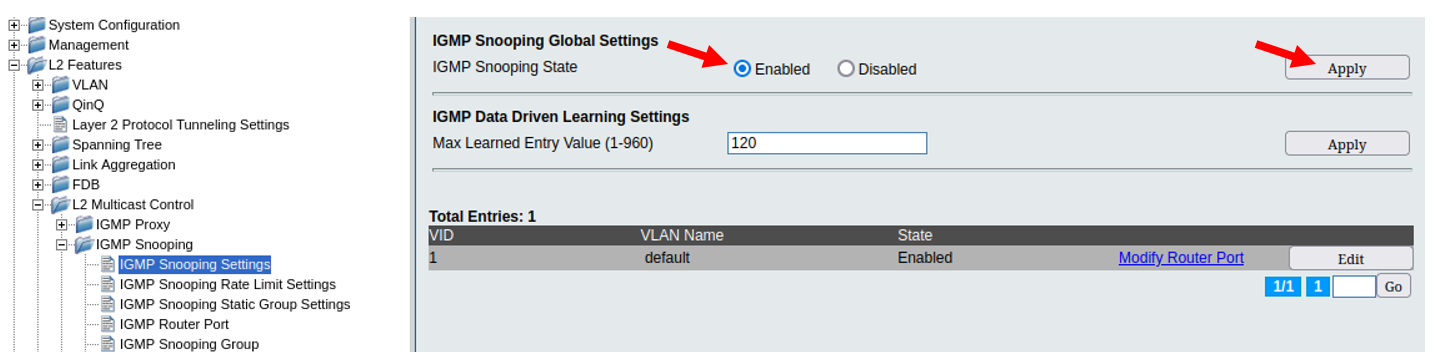Apply the IGMP Snooping global settings
The height and width of the screenshot is (363, 1433).
(x=1347, y=68)
